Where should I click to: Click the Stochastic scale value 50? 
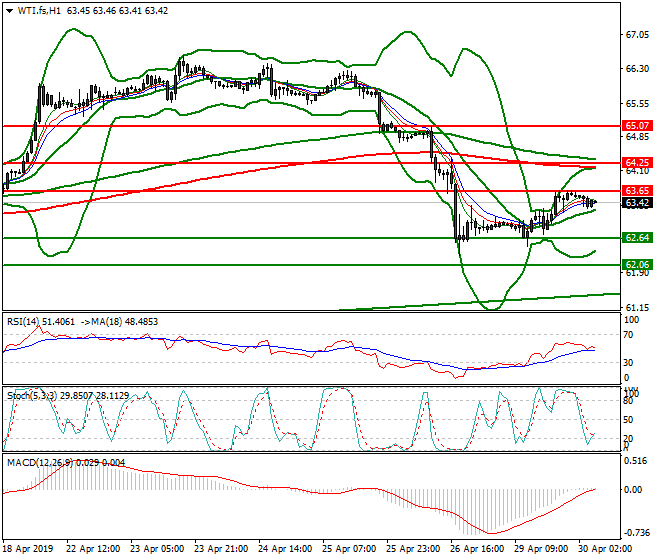pos(628,420)
